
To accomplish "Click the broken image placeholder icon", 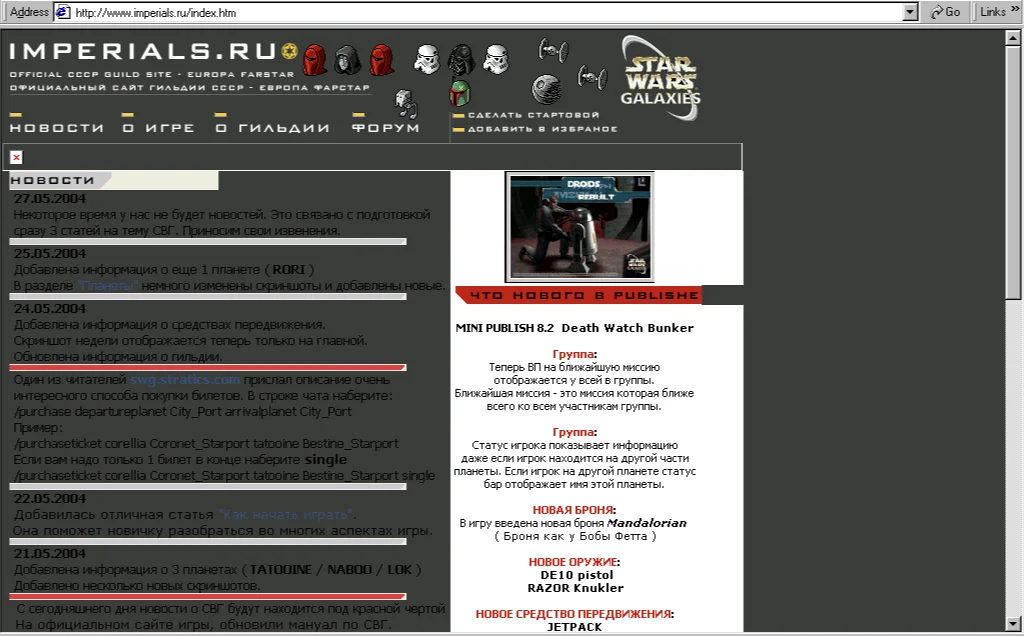I will pos(16,157).
